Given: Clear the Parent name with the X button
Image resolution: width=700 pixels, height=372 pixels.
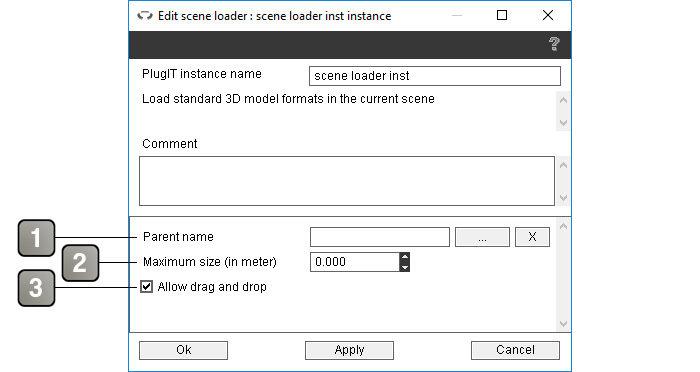Looking at the screenshot, I should tap(532, 237).
